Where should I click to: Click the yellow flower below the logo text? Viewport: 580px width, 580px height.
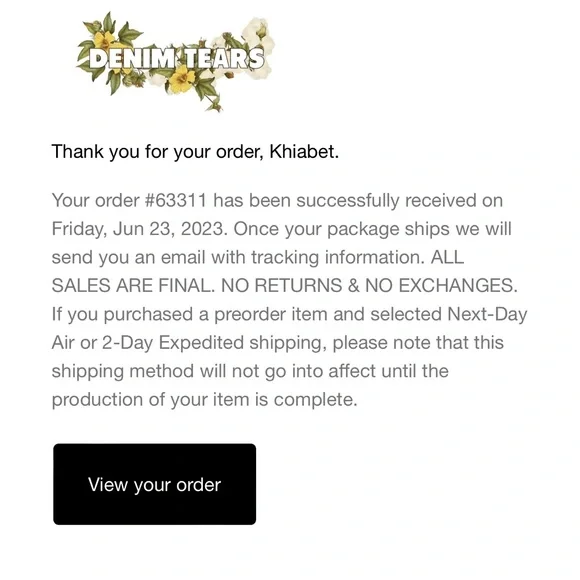[181, 80]
